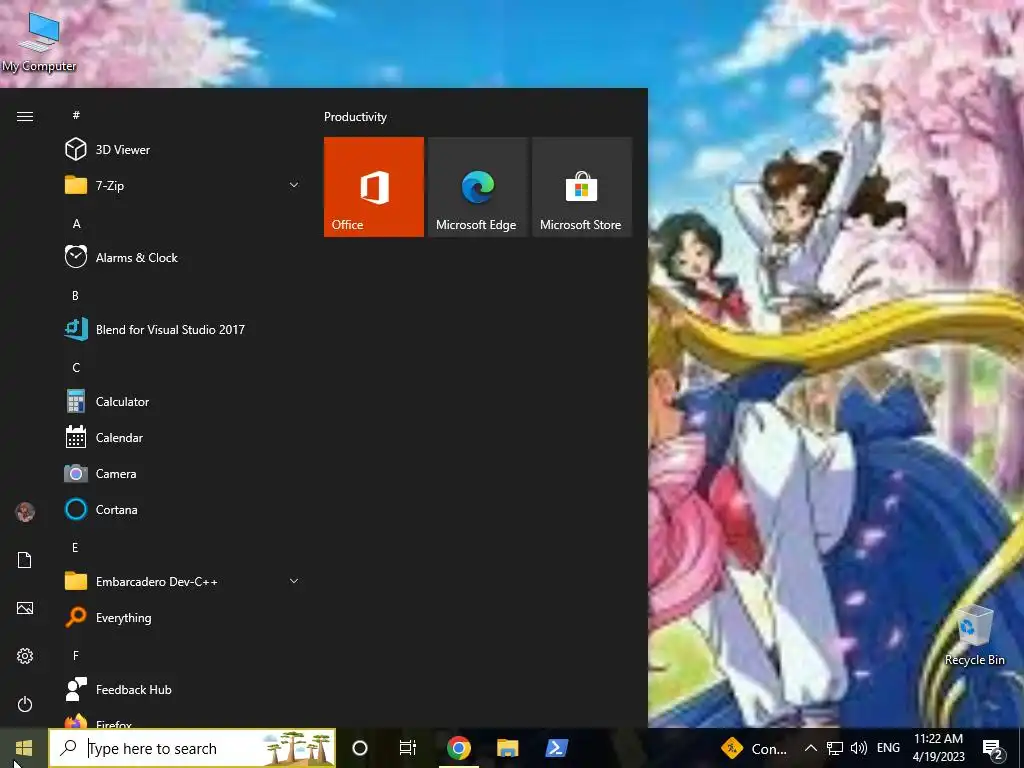
Task: Expand the 7-Zip folder chevron
Action: coord(294,185)
